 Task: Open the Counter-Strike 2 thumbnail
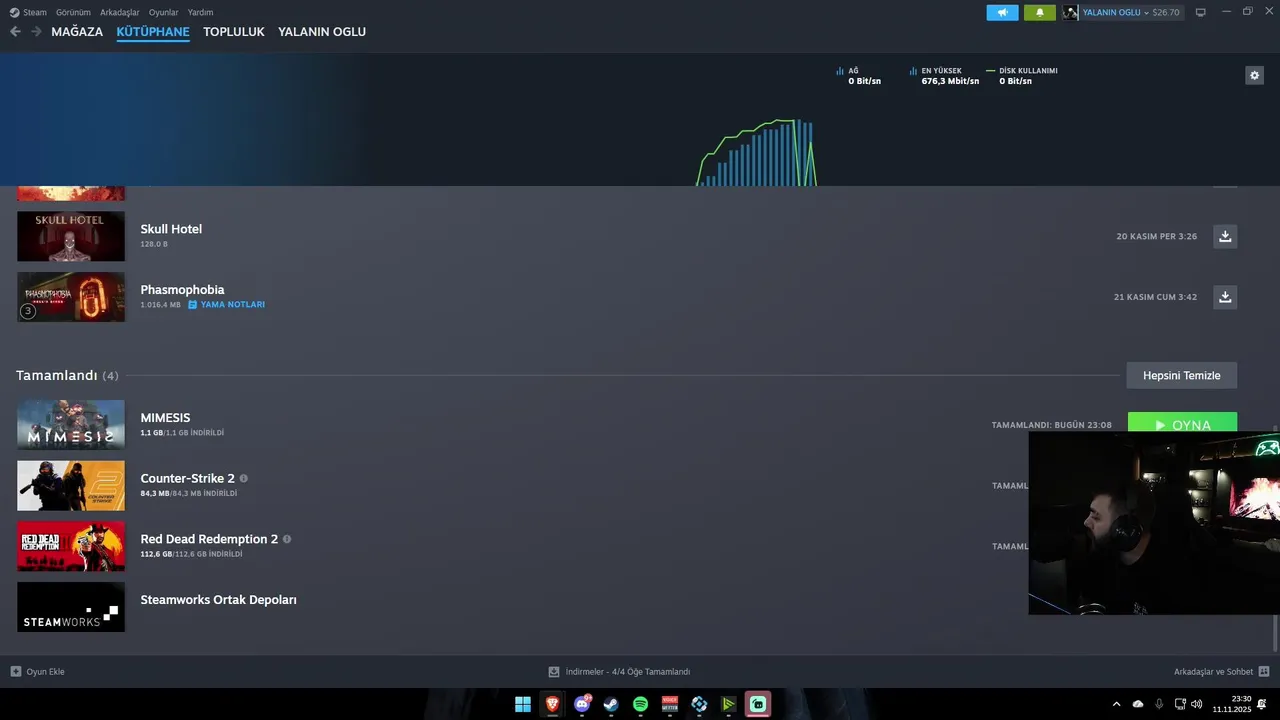tap(71, 486)
